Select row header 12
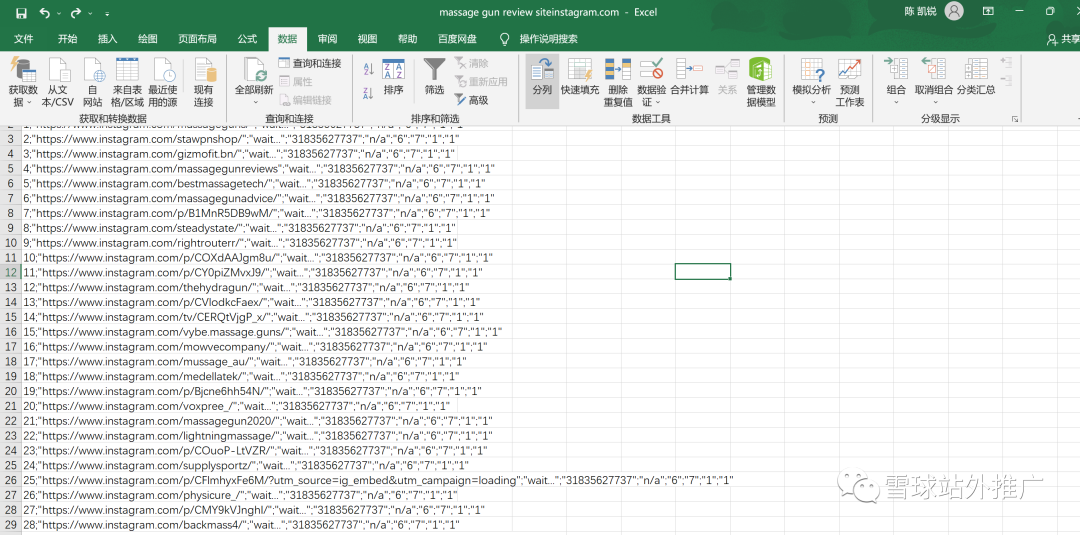Viewport: 1080px width, 535px height. tap(10, 273)
